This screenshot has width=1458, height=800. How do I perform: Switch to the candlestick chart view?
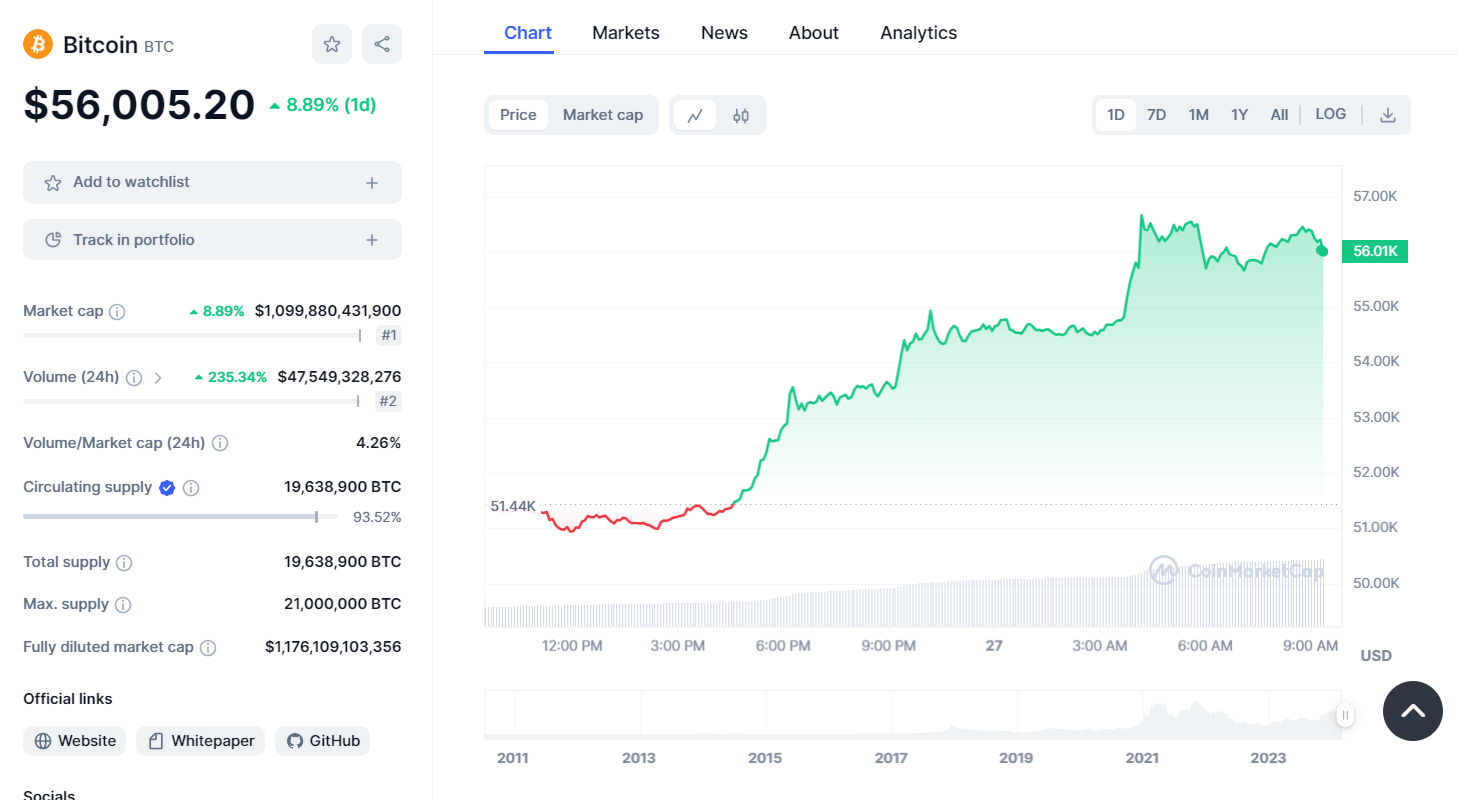point(741,115)
